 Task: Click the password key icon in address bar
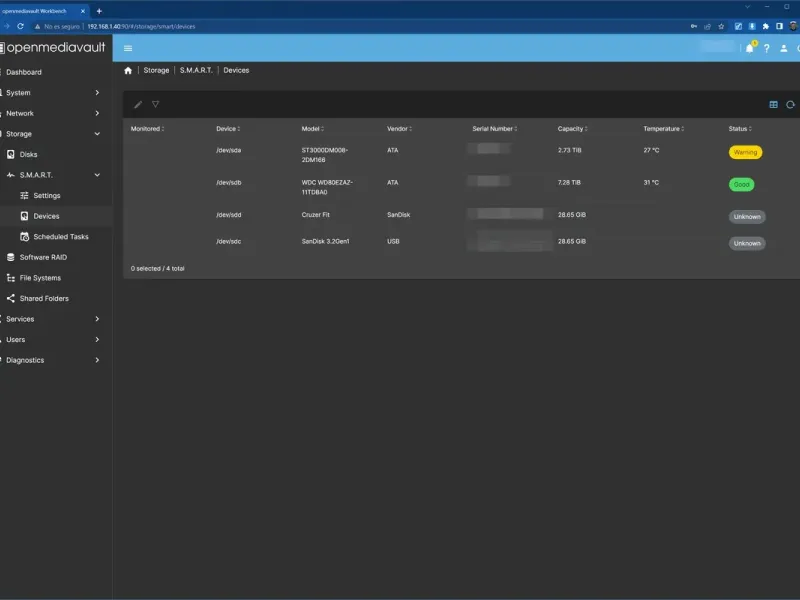pyautogui.click(x=694, y=27)
